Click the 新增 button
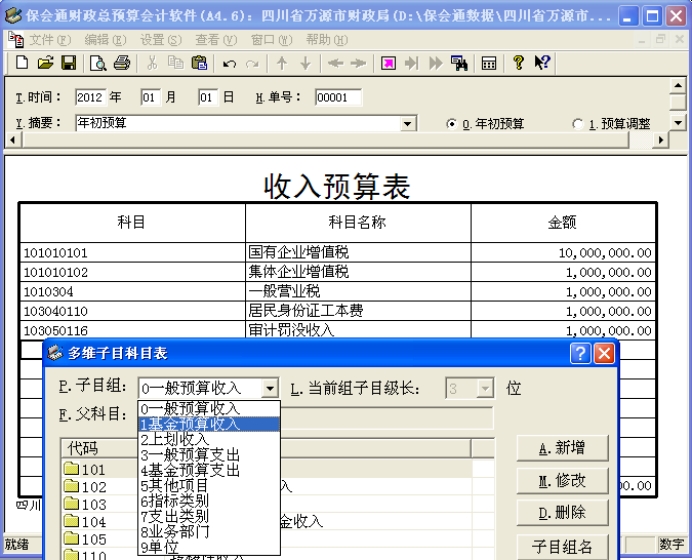 [562, 448]
